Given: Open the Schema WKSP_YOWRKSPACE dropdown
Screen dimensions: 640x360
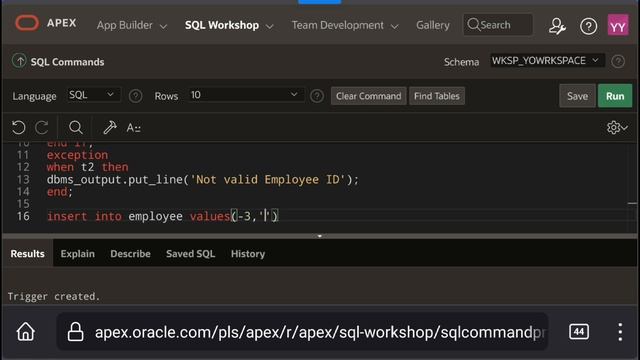Looking at the screenshot, I should [547, 61].
